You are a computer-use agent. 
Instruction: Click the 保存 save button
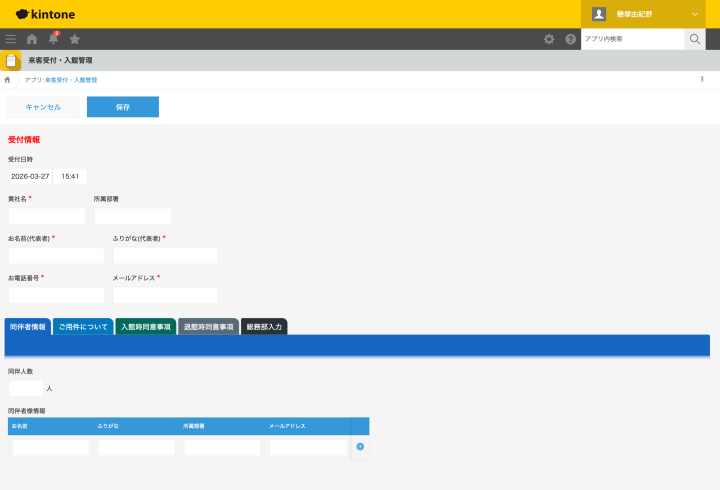coord(123,107)
